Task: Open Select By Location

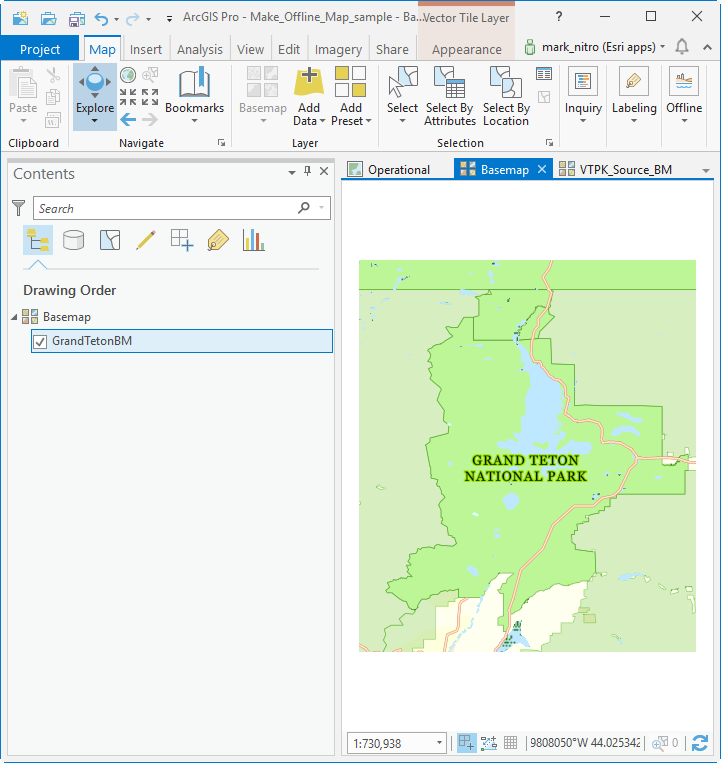Action: [x=506, y=96]
